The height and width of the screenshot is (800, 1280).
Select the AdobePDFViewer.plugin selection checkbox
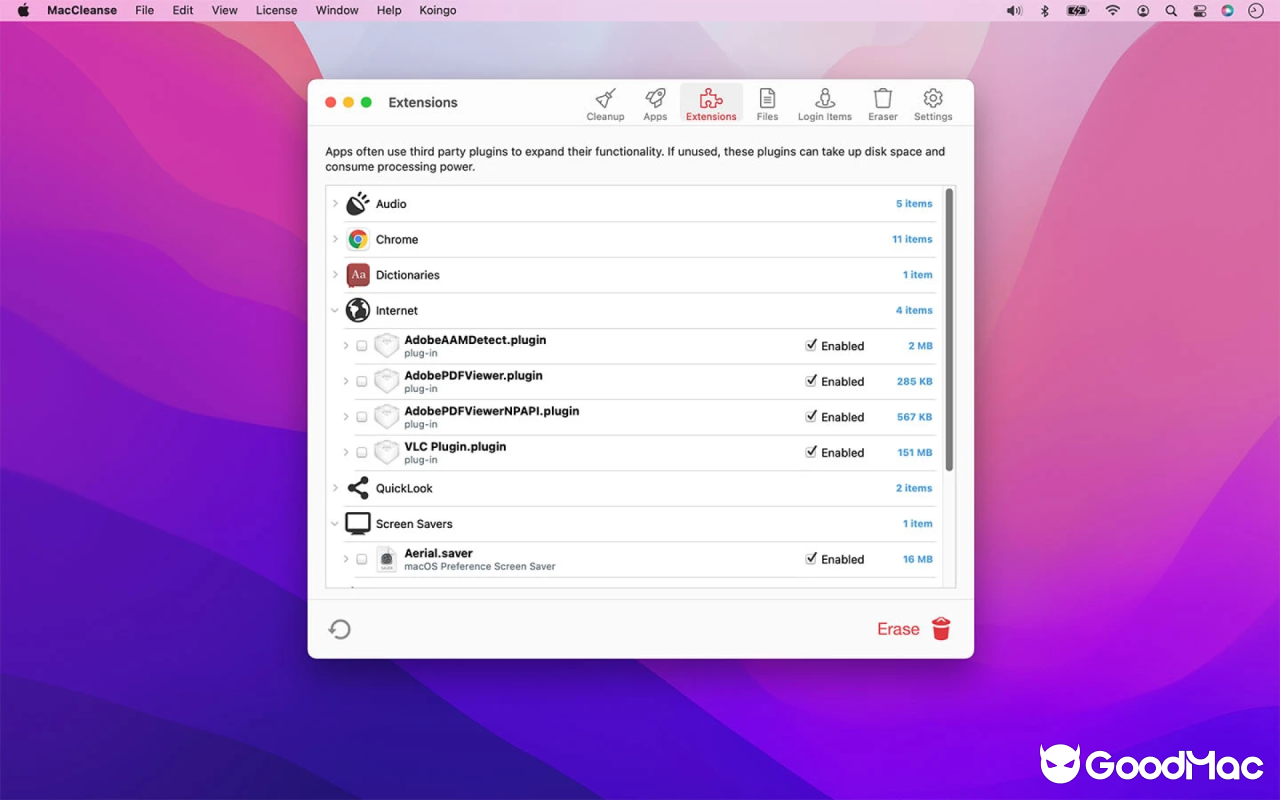362,381
